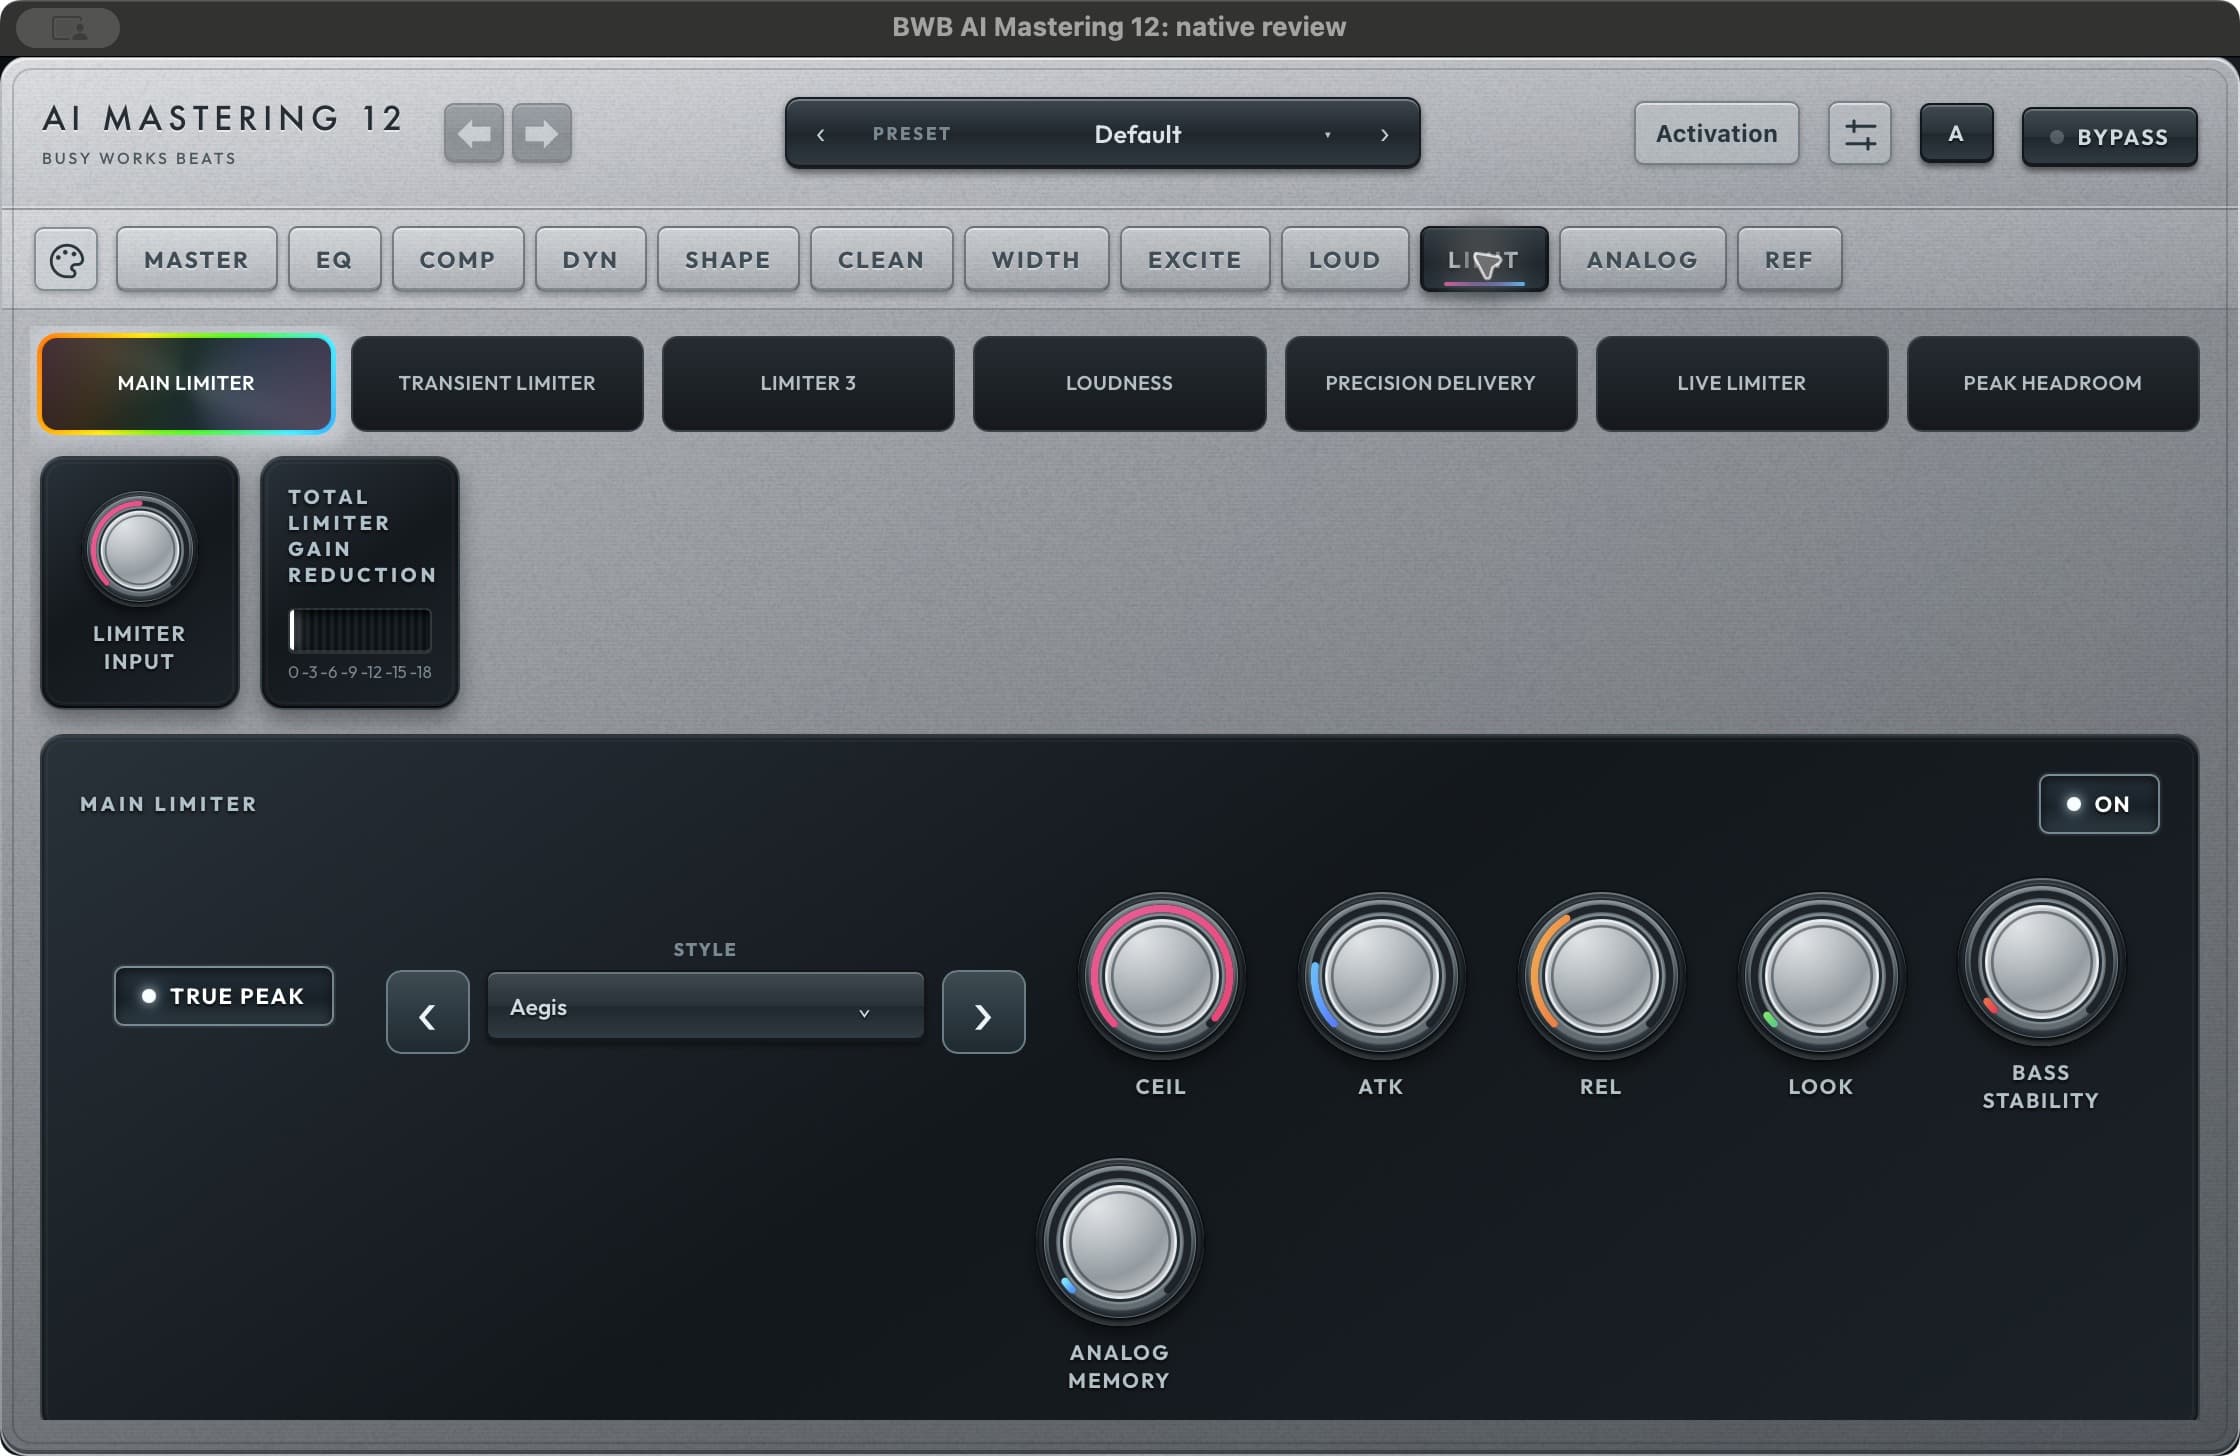Click the ANALOG MEMORY knob

click(1119, 1242)
